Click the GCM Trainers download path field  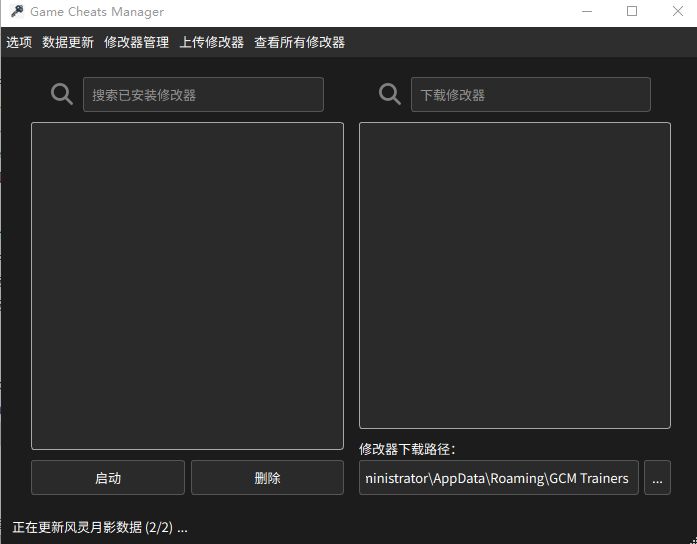(499, 478)
